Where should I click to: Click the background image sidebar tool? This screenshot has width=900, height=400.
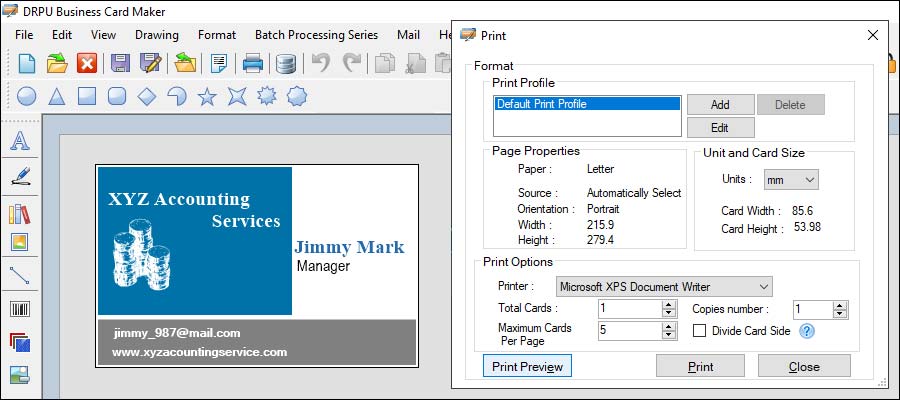tap(20, 375)
